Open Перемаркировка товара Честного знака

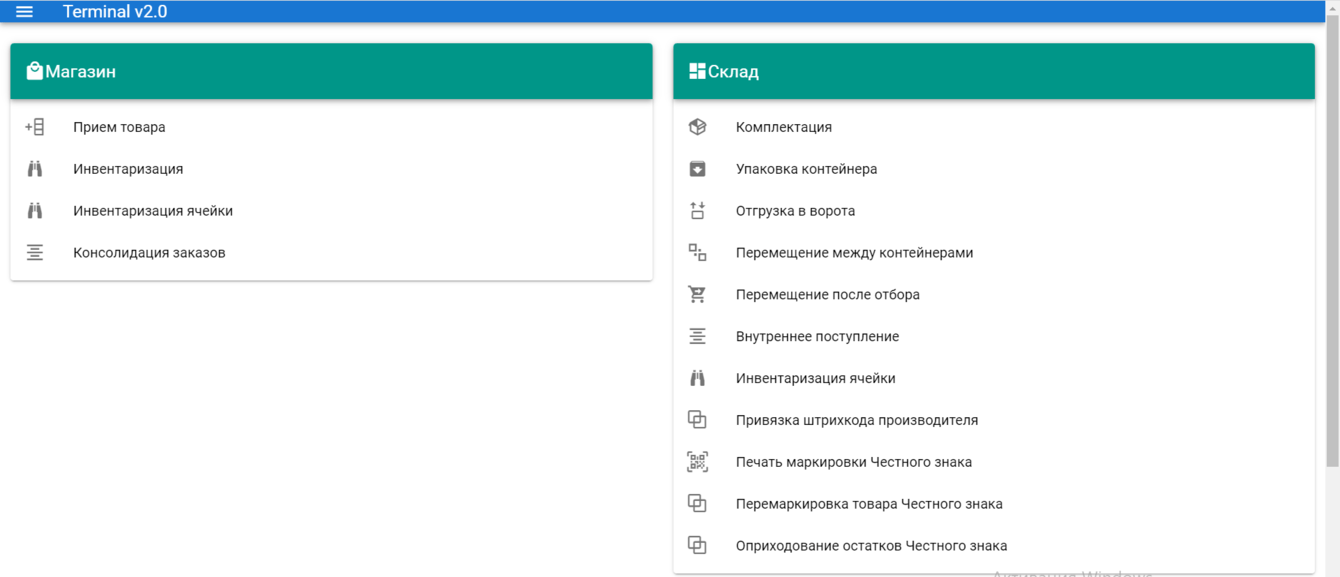[x=869, y=503]
